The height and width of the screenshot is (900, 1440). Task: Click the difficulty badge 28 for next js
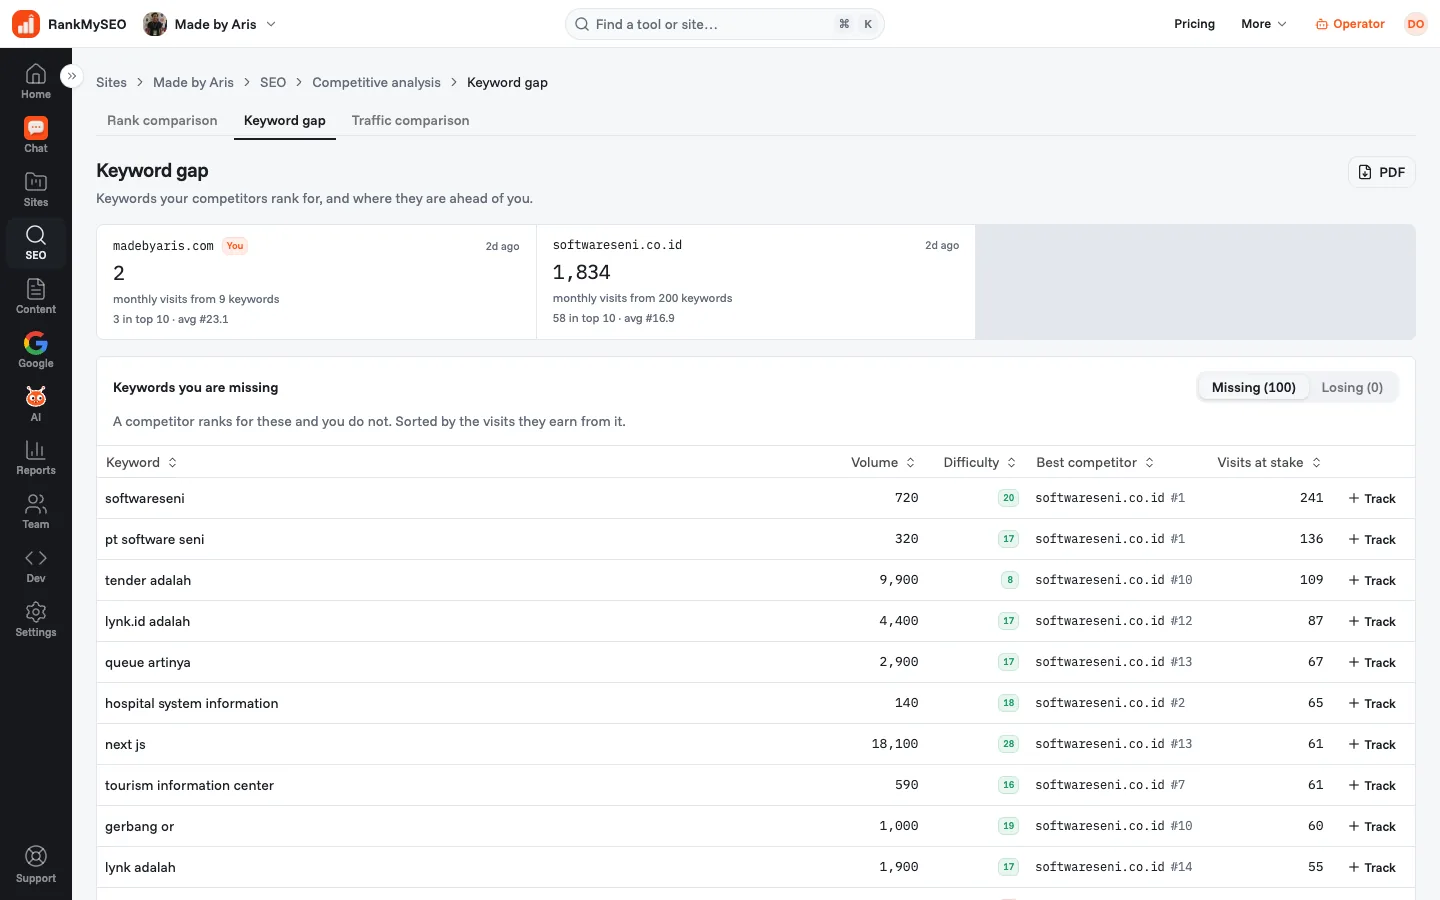[x=1008, y=744]
